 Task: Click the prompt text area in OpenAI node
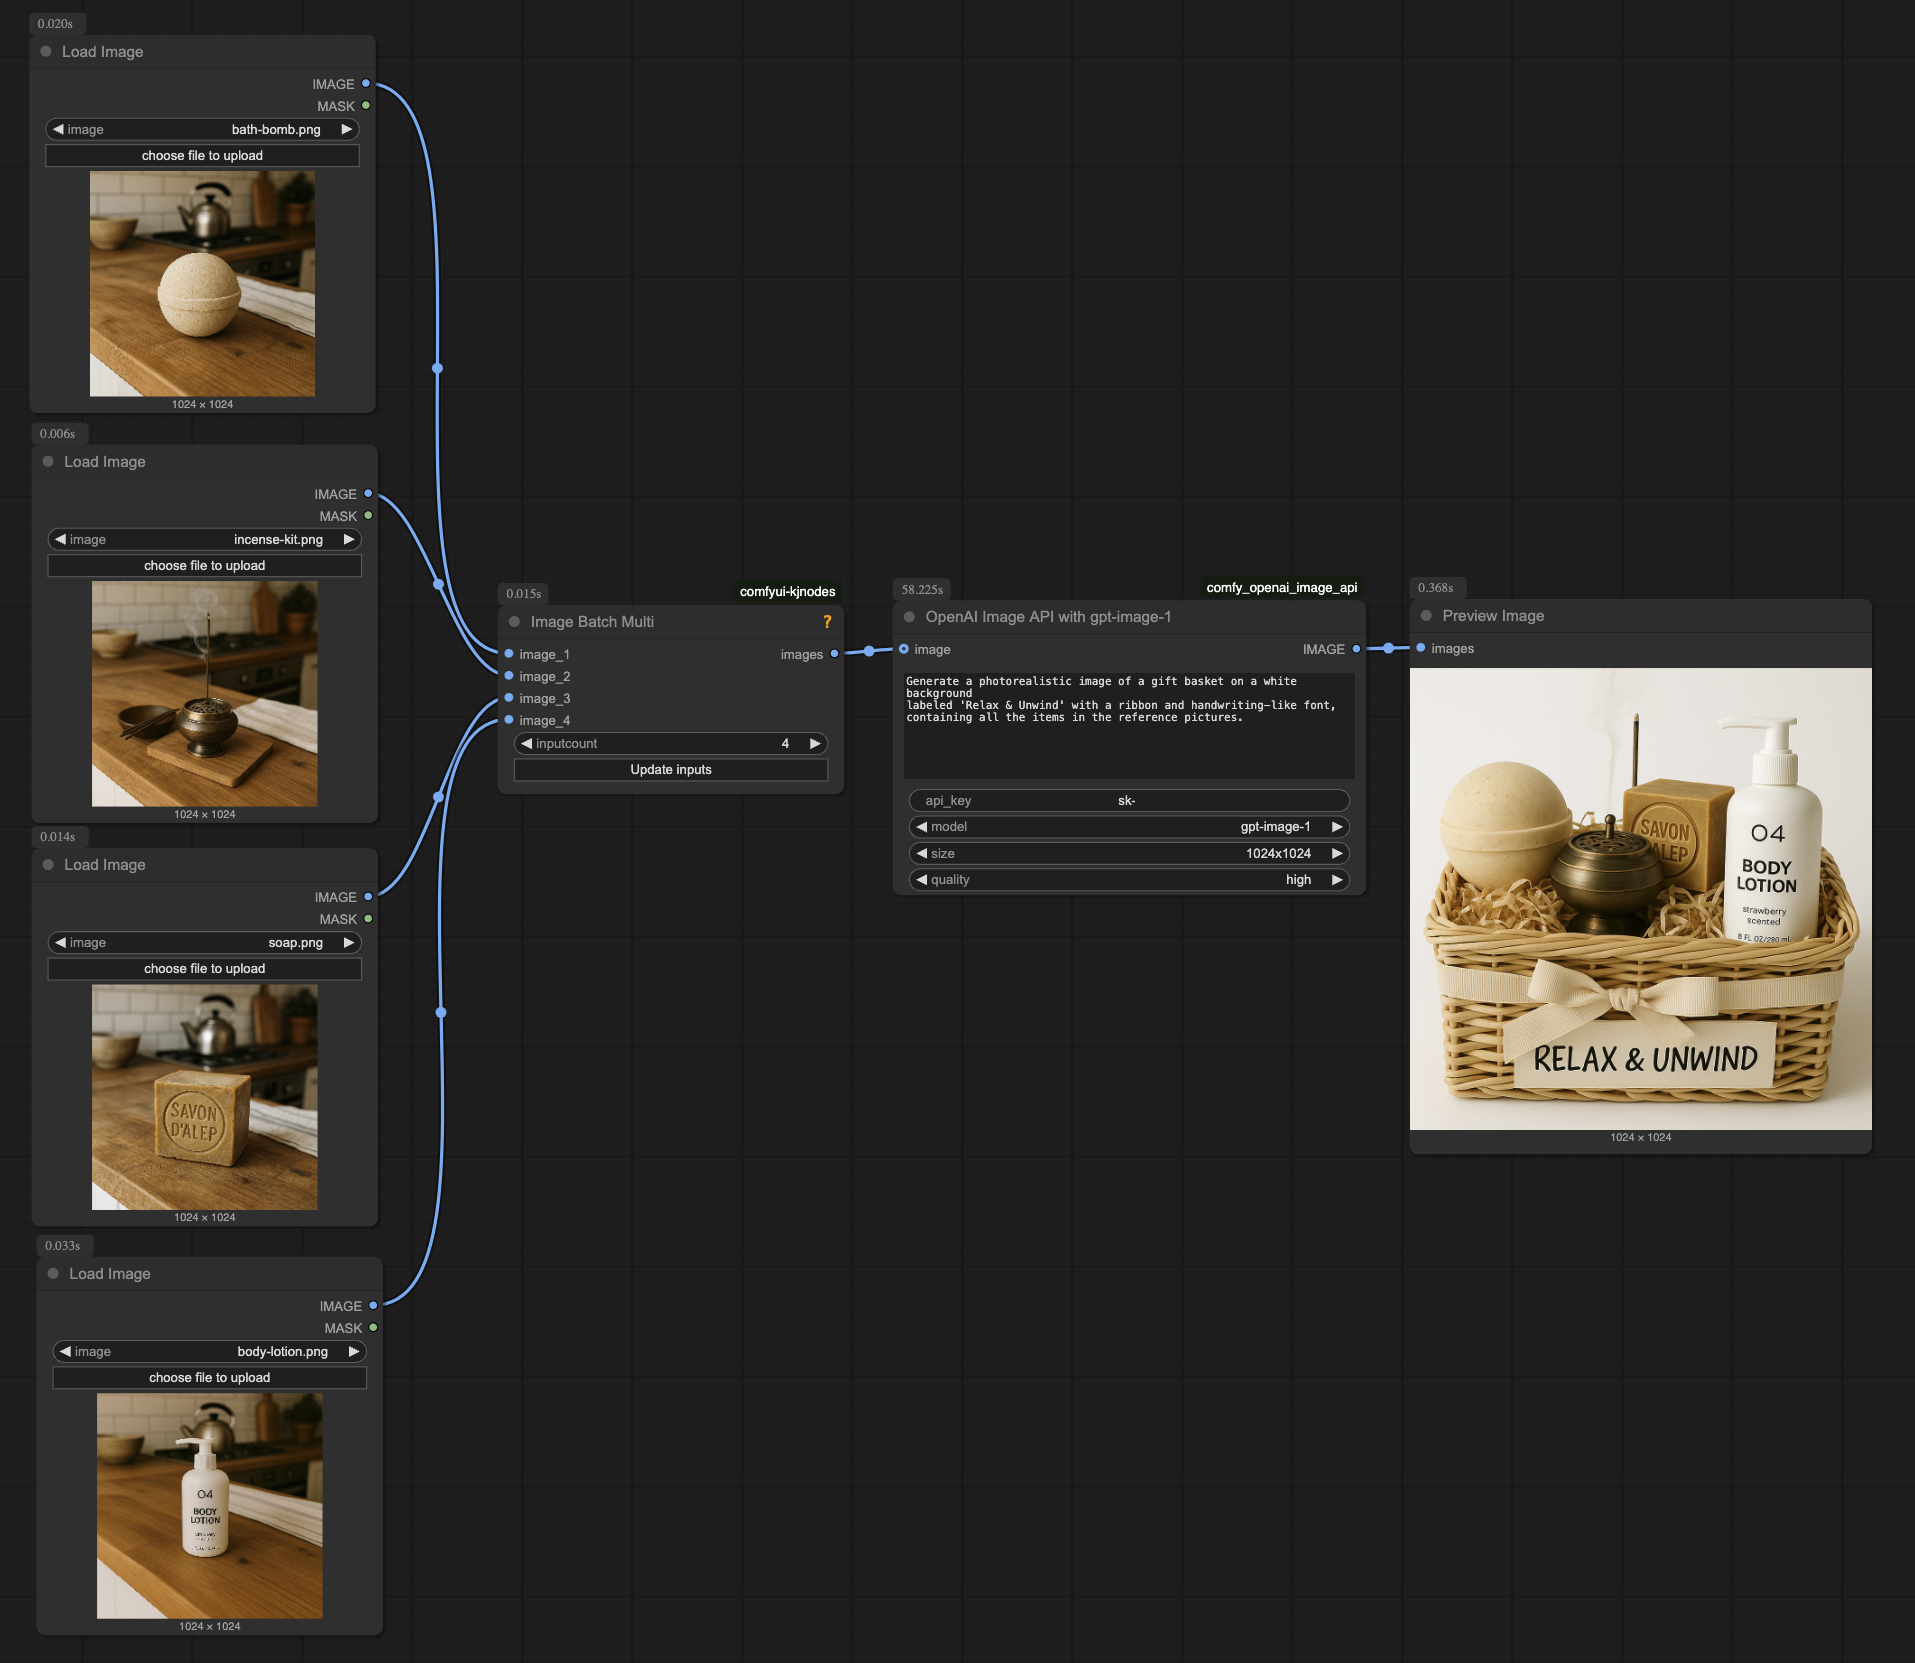[1129, 725]
